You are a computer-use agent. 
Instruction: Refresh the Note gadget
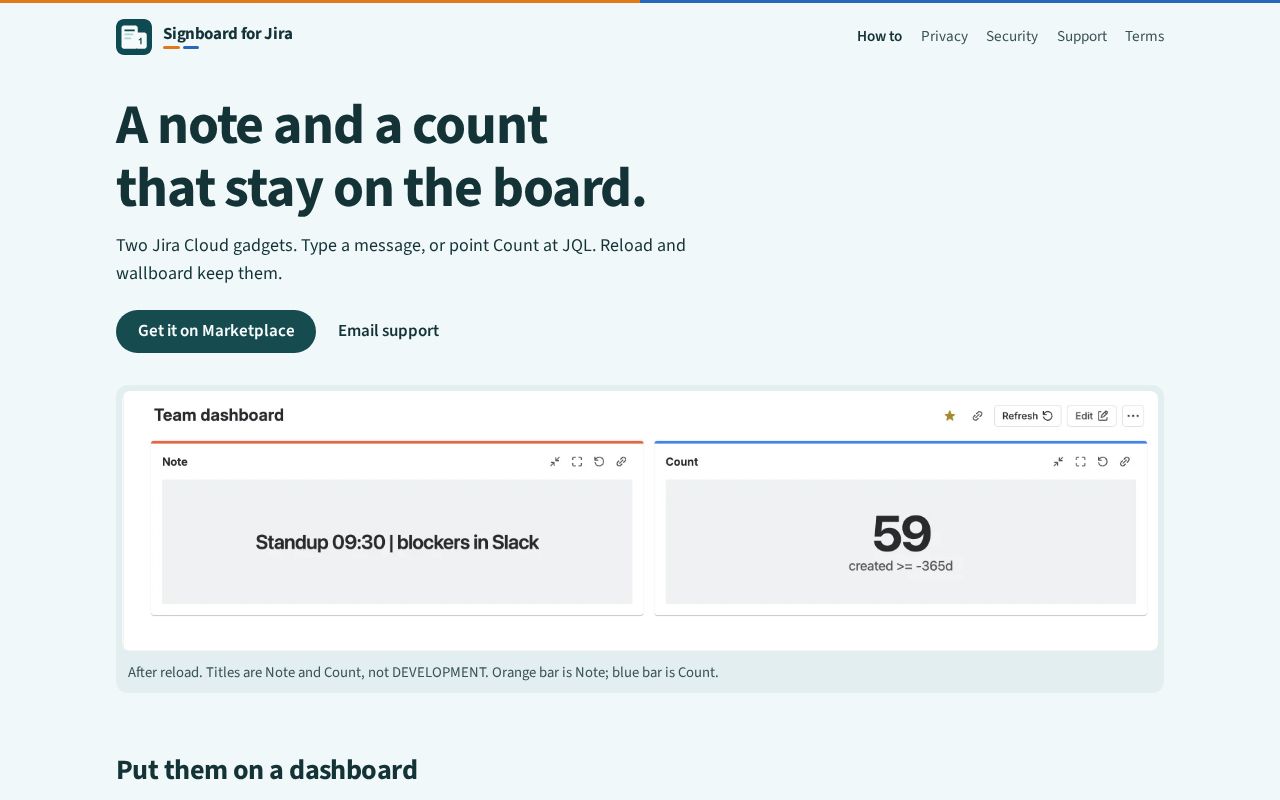point(599,462)
